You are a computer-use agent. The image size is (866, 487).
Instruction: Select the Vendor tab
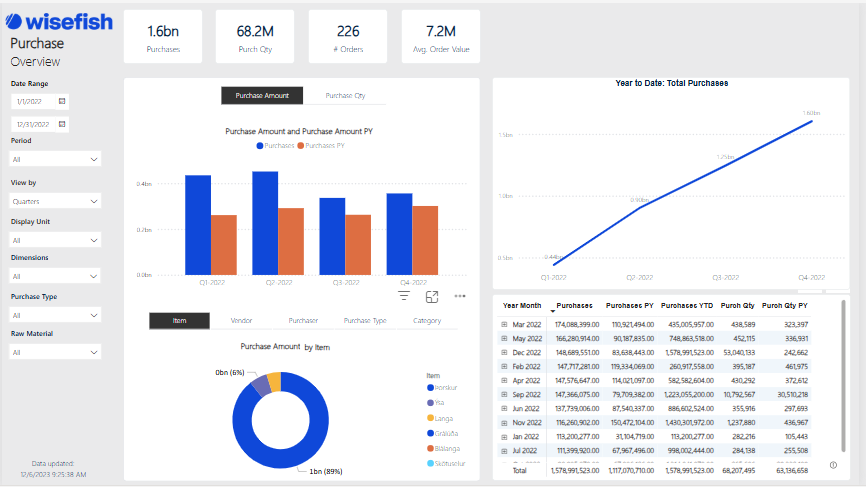click(241, 321)
